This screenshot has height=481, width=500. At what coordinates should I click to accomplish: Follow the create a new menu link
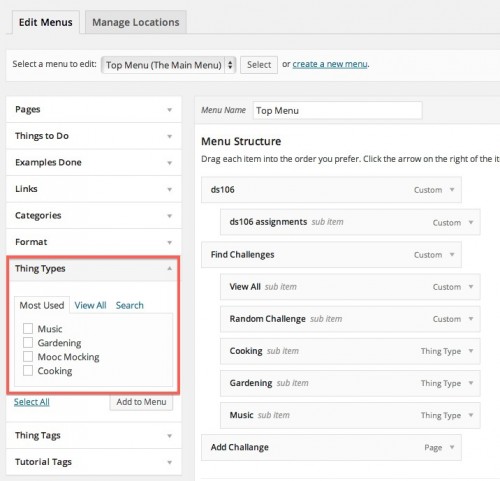[x=330, y=64]
